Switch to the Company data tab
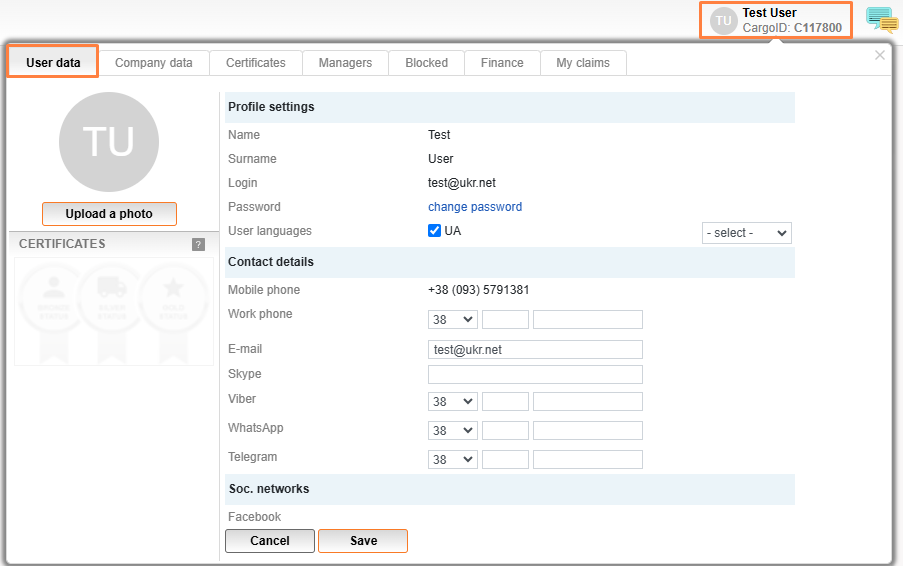The image size is (903, 566). [154, 63]
